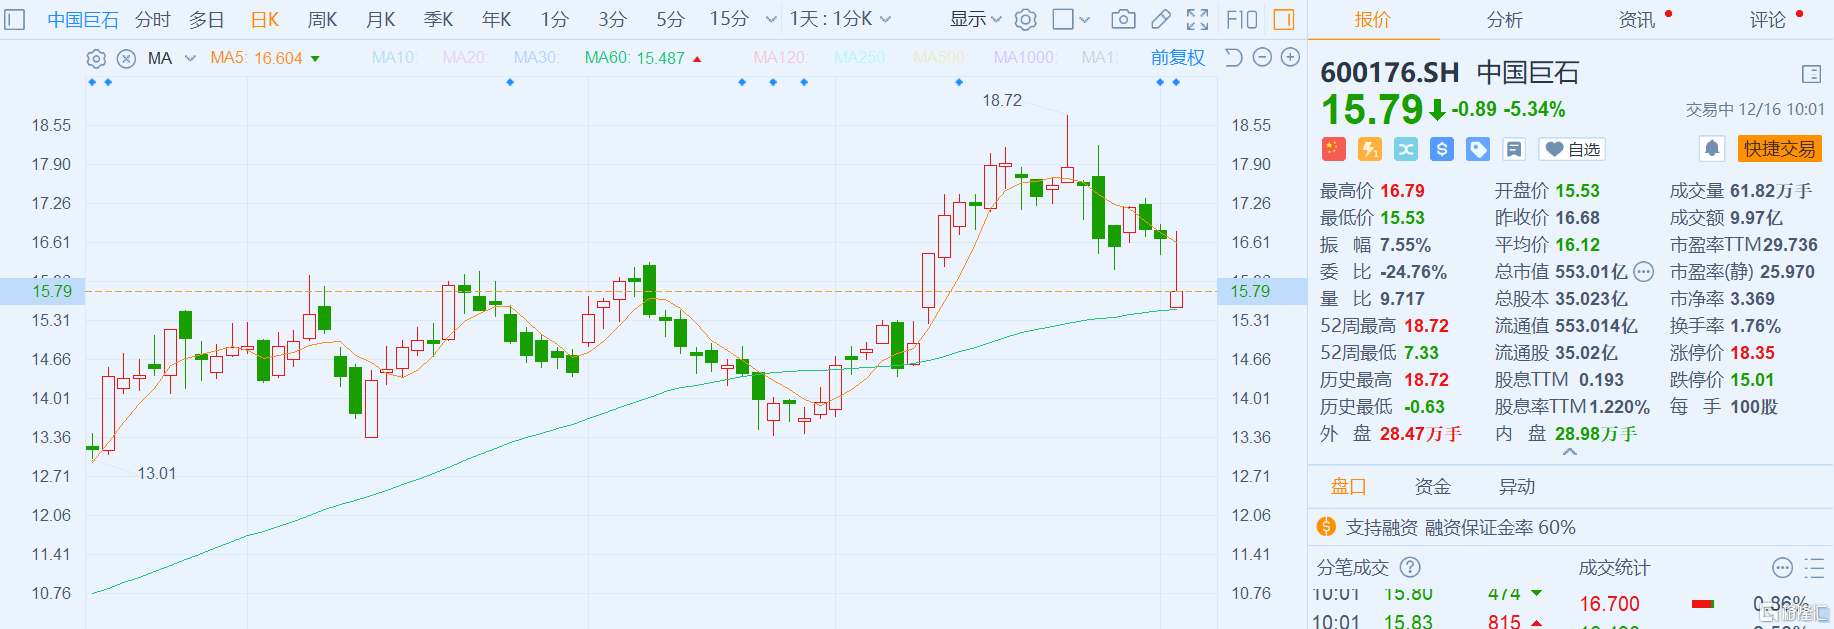Collapse quote details with up chevron
The width and height of the screenshot is (1834, 629).
pos(1570,452)
